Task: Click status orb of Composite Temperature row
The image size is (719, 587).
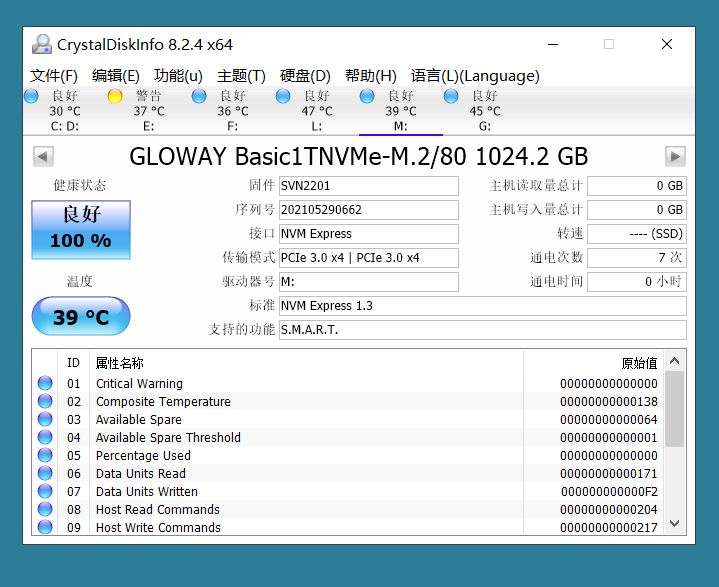Action: [45, 401]
